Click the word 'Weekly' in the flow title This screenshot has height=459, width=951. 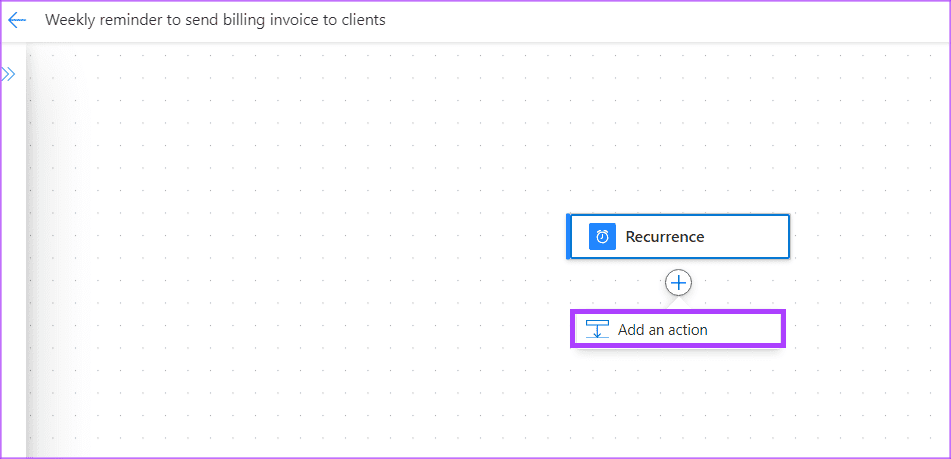(68, 20)
